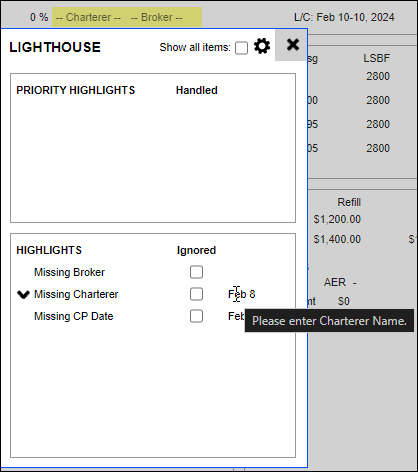Click the PRIORITY HIGHLIGHTS heading
The width and height of the screenshot is (418, 472).
76,90
